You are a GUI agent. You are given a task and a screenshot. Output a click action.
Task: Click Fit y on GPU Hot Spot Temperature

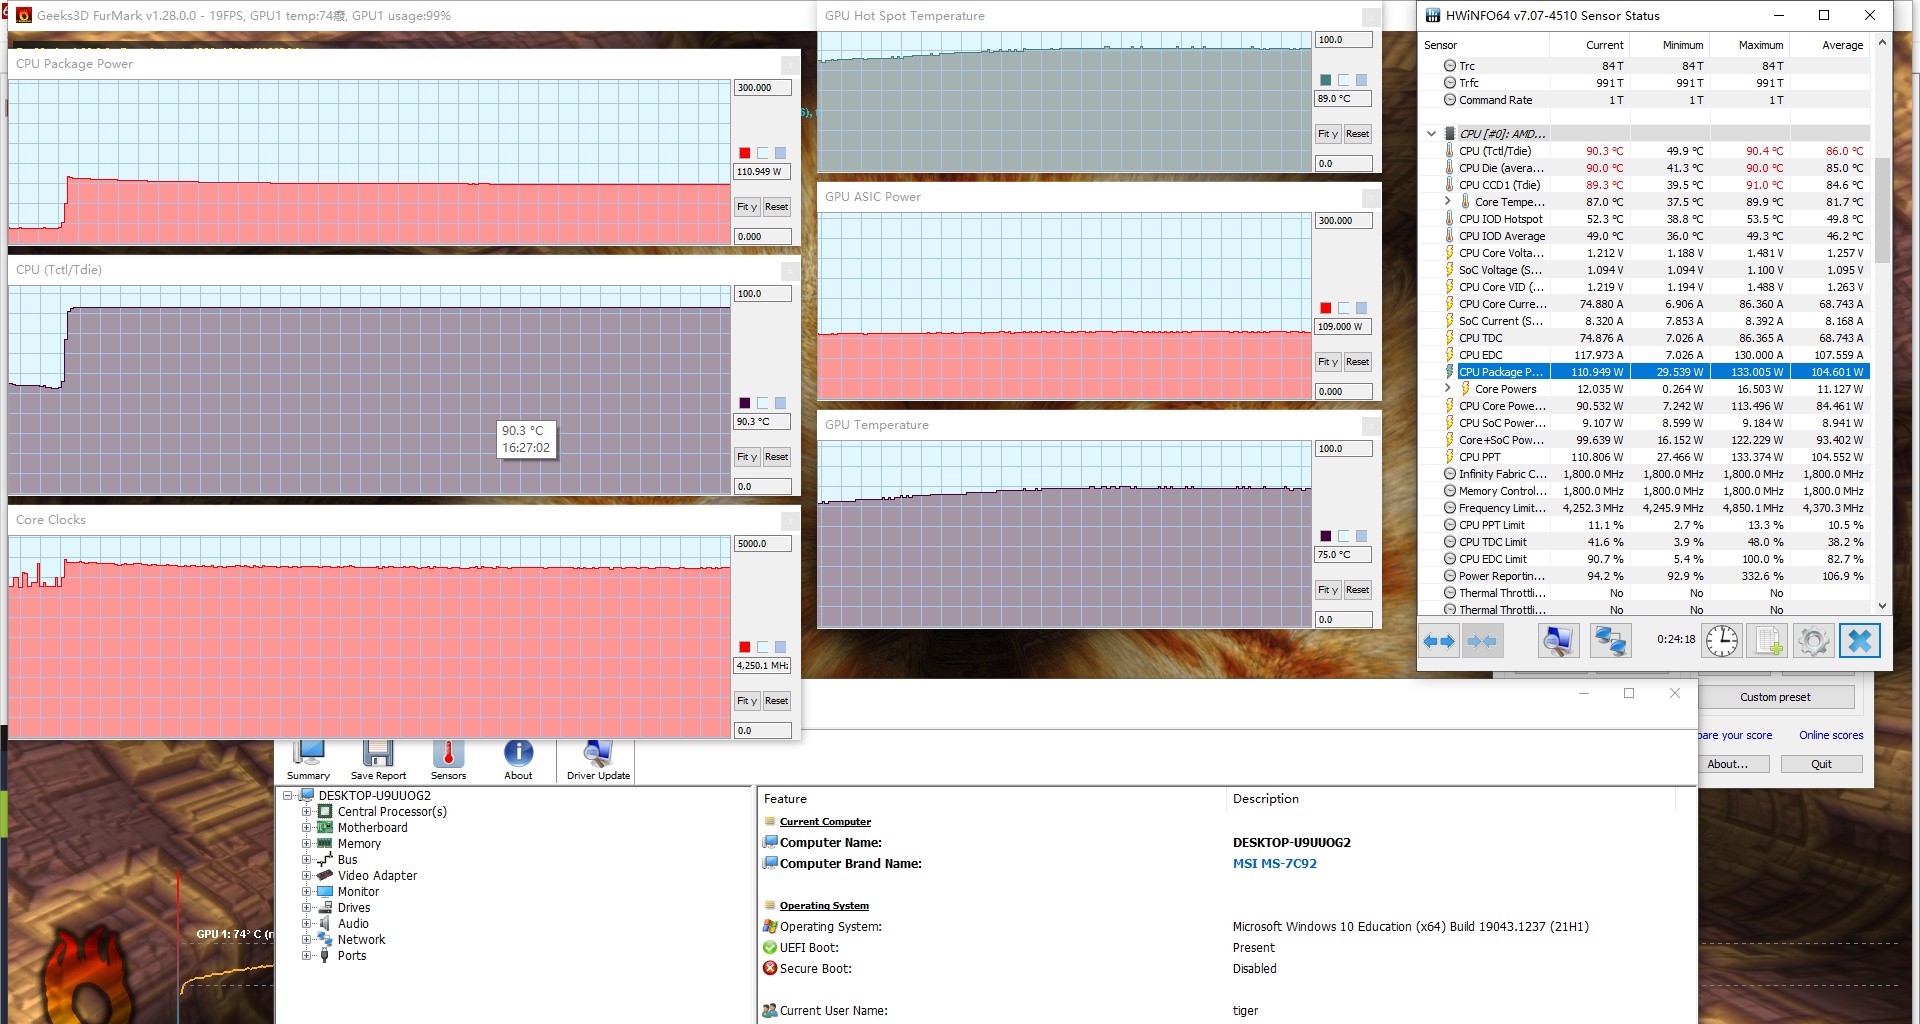point(1328,134)
